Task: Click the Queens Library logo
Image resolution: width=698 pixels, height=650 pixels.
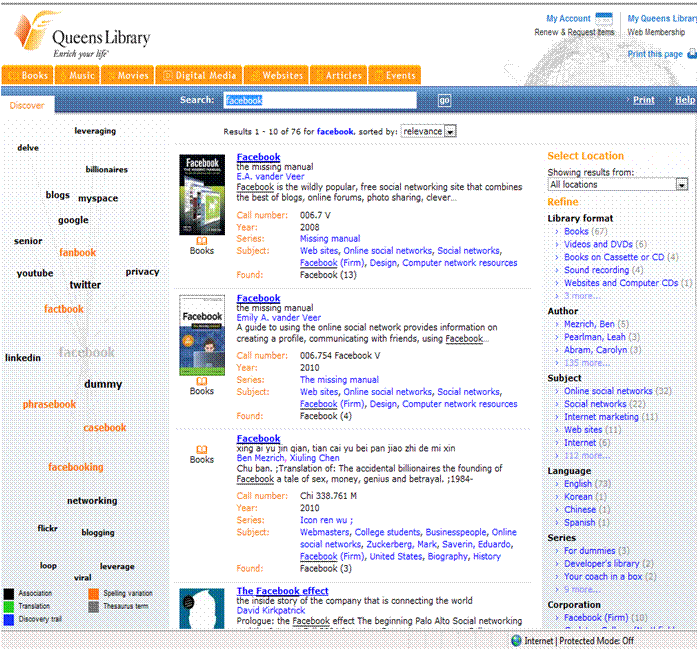Action: tap(82, 36)
